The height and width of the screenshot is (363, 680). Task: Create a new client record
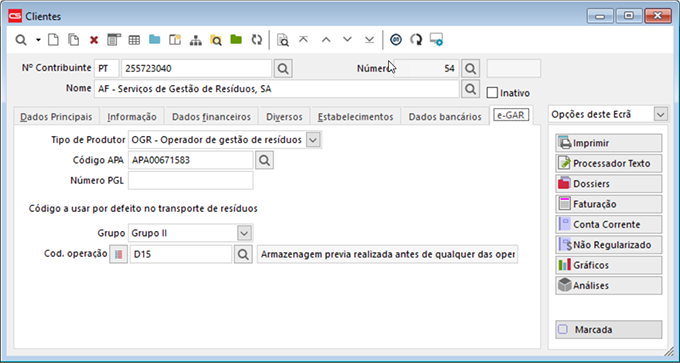point(53,40)
